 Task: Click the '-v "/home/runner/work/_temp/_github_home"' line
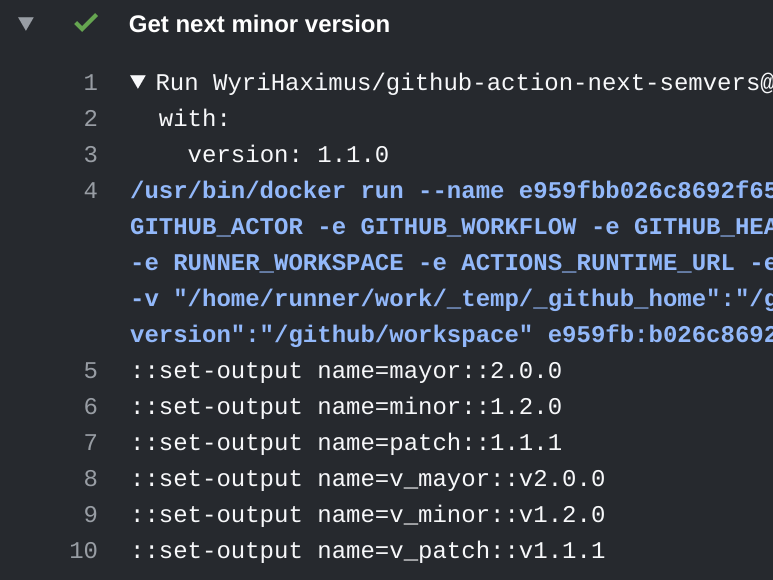452,299
